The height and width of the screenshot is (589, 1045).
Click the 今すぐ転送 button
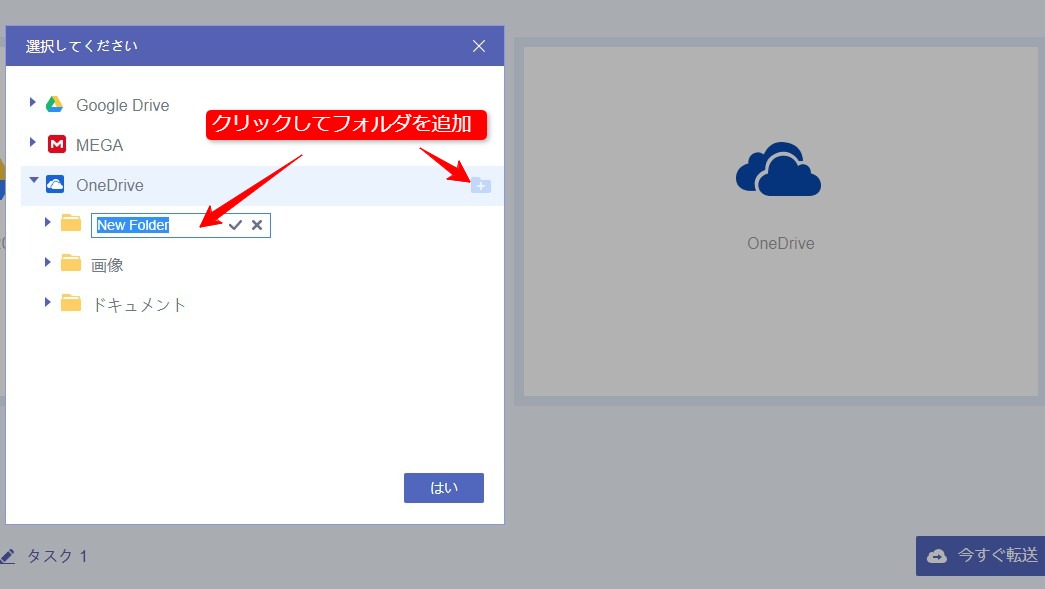click(x=980, y=556)
